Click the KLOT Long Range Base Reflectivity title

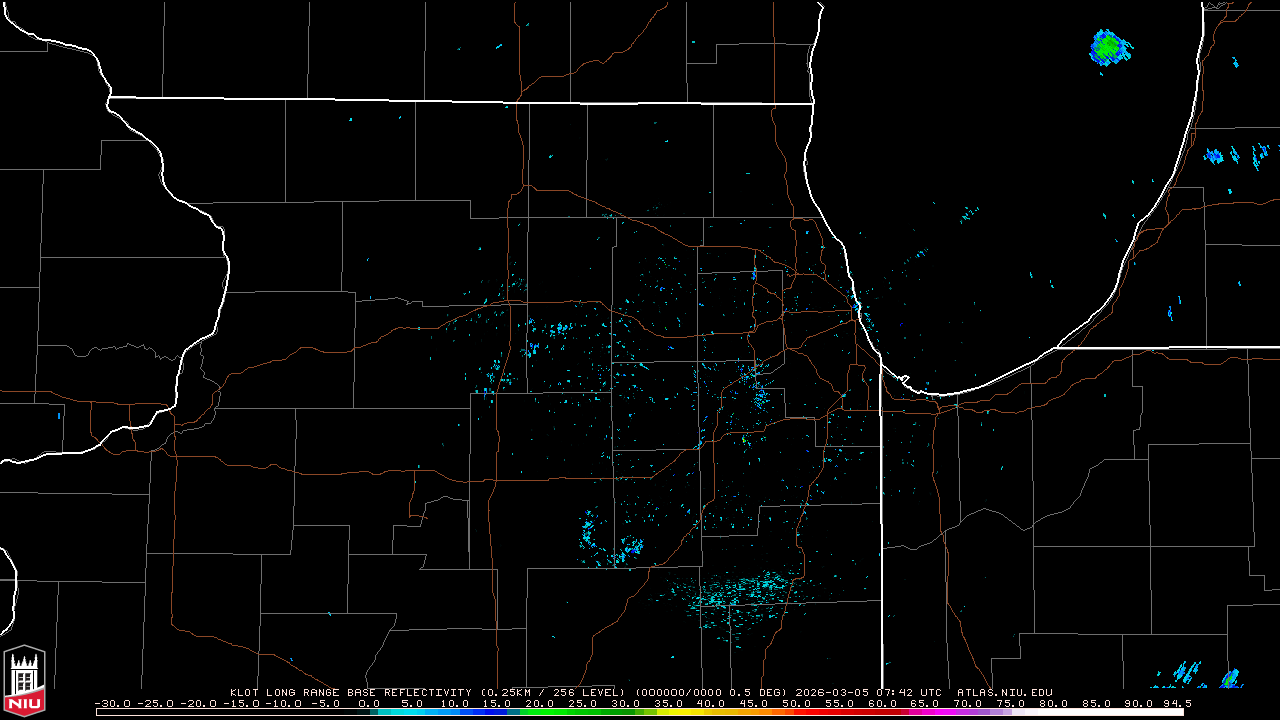pyautogui.click(x=350, y=692)
